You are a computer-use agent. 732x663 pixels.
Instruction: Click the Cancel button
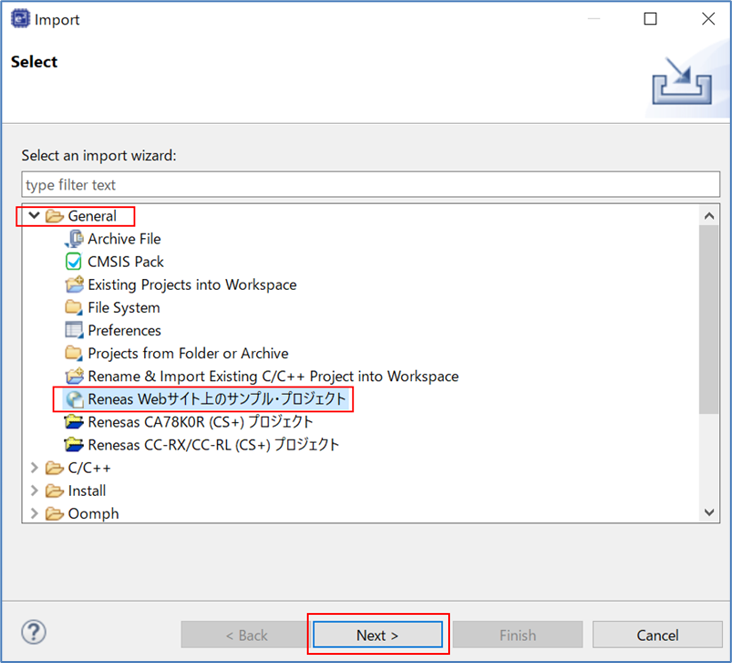657,635
